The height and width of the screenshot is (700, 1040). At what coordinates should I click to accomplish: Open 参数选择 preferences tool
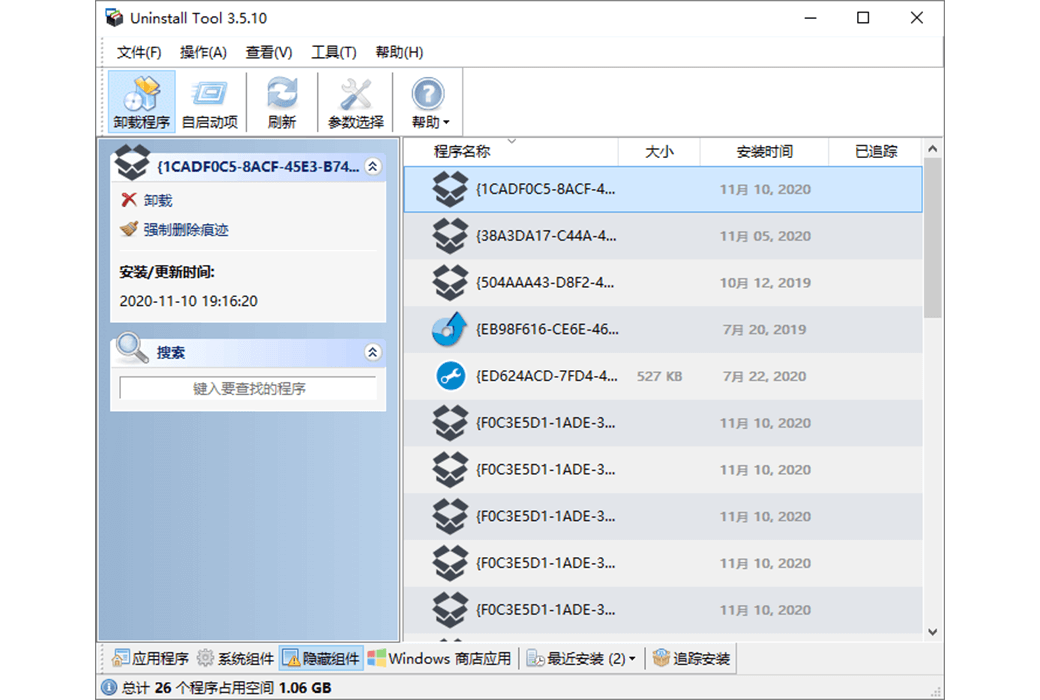coord(356,102)
